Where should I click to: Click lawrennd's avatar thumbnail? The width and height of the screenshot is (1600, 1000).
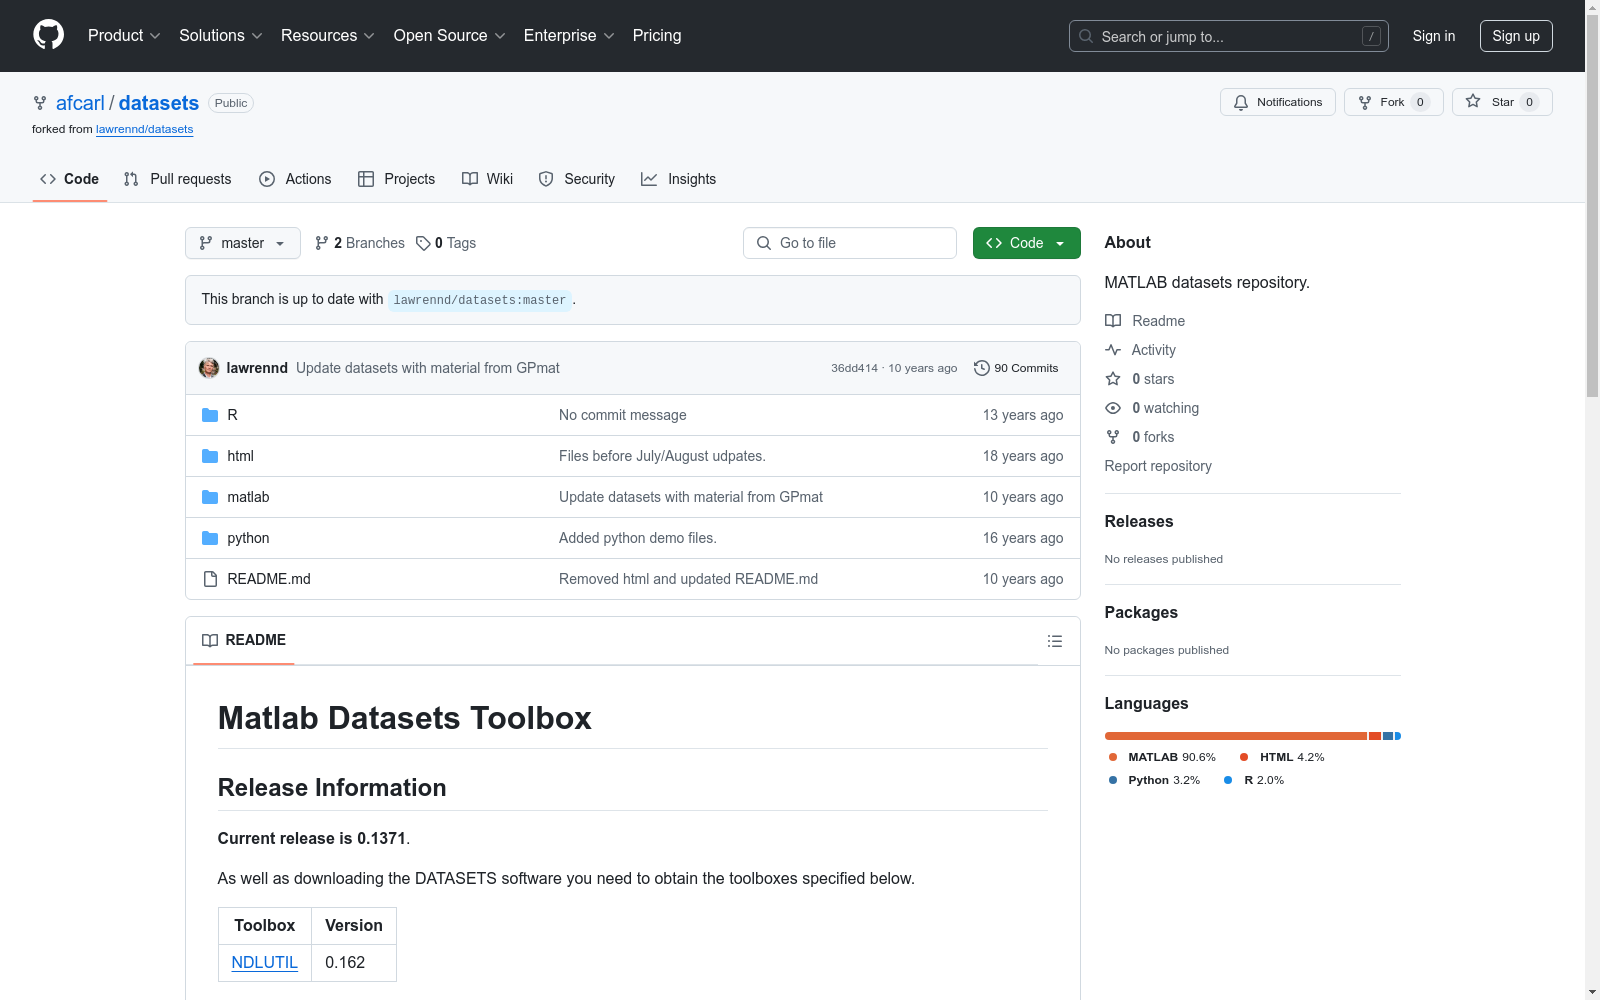point(209,368)
